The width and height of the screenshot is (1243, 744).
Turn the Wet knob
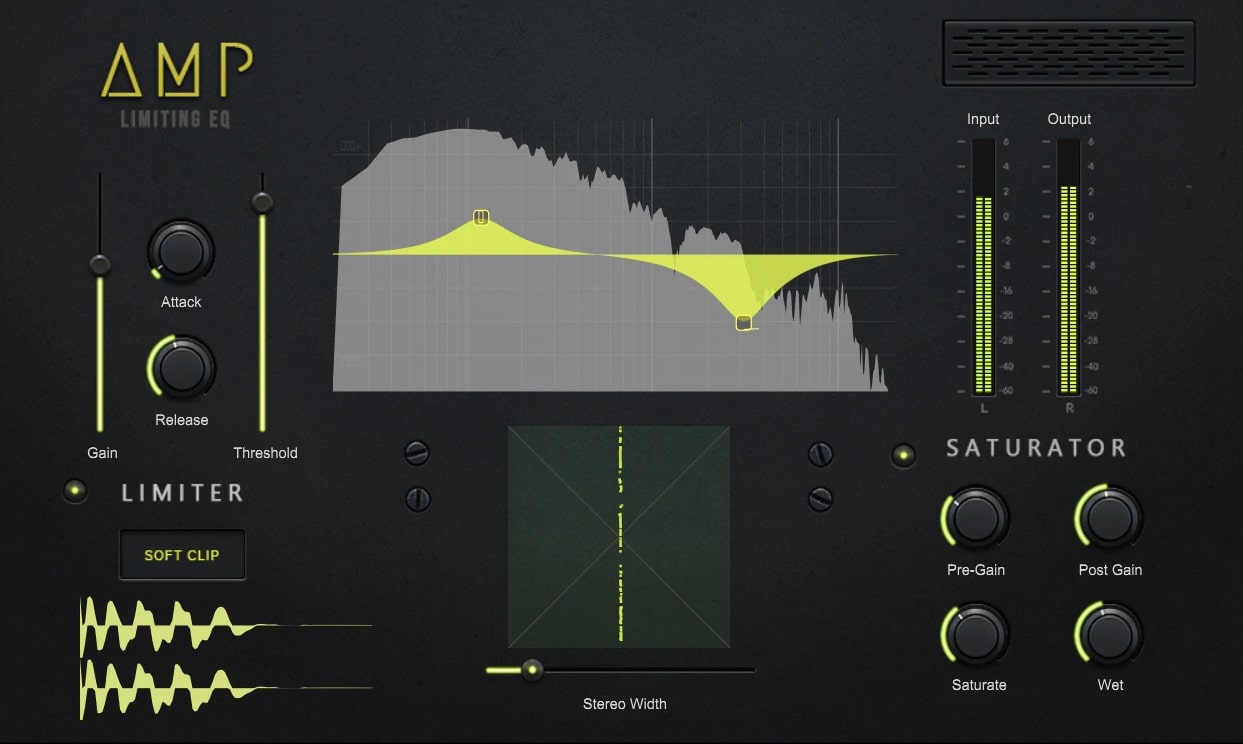click(x=1110, y=635)
